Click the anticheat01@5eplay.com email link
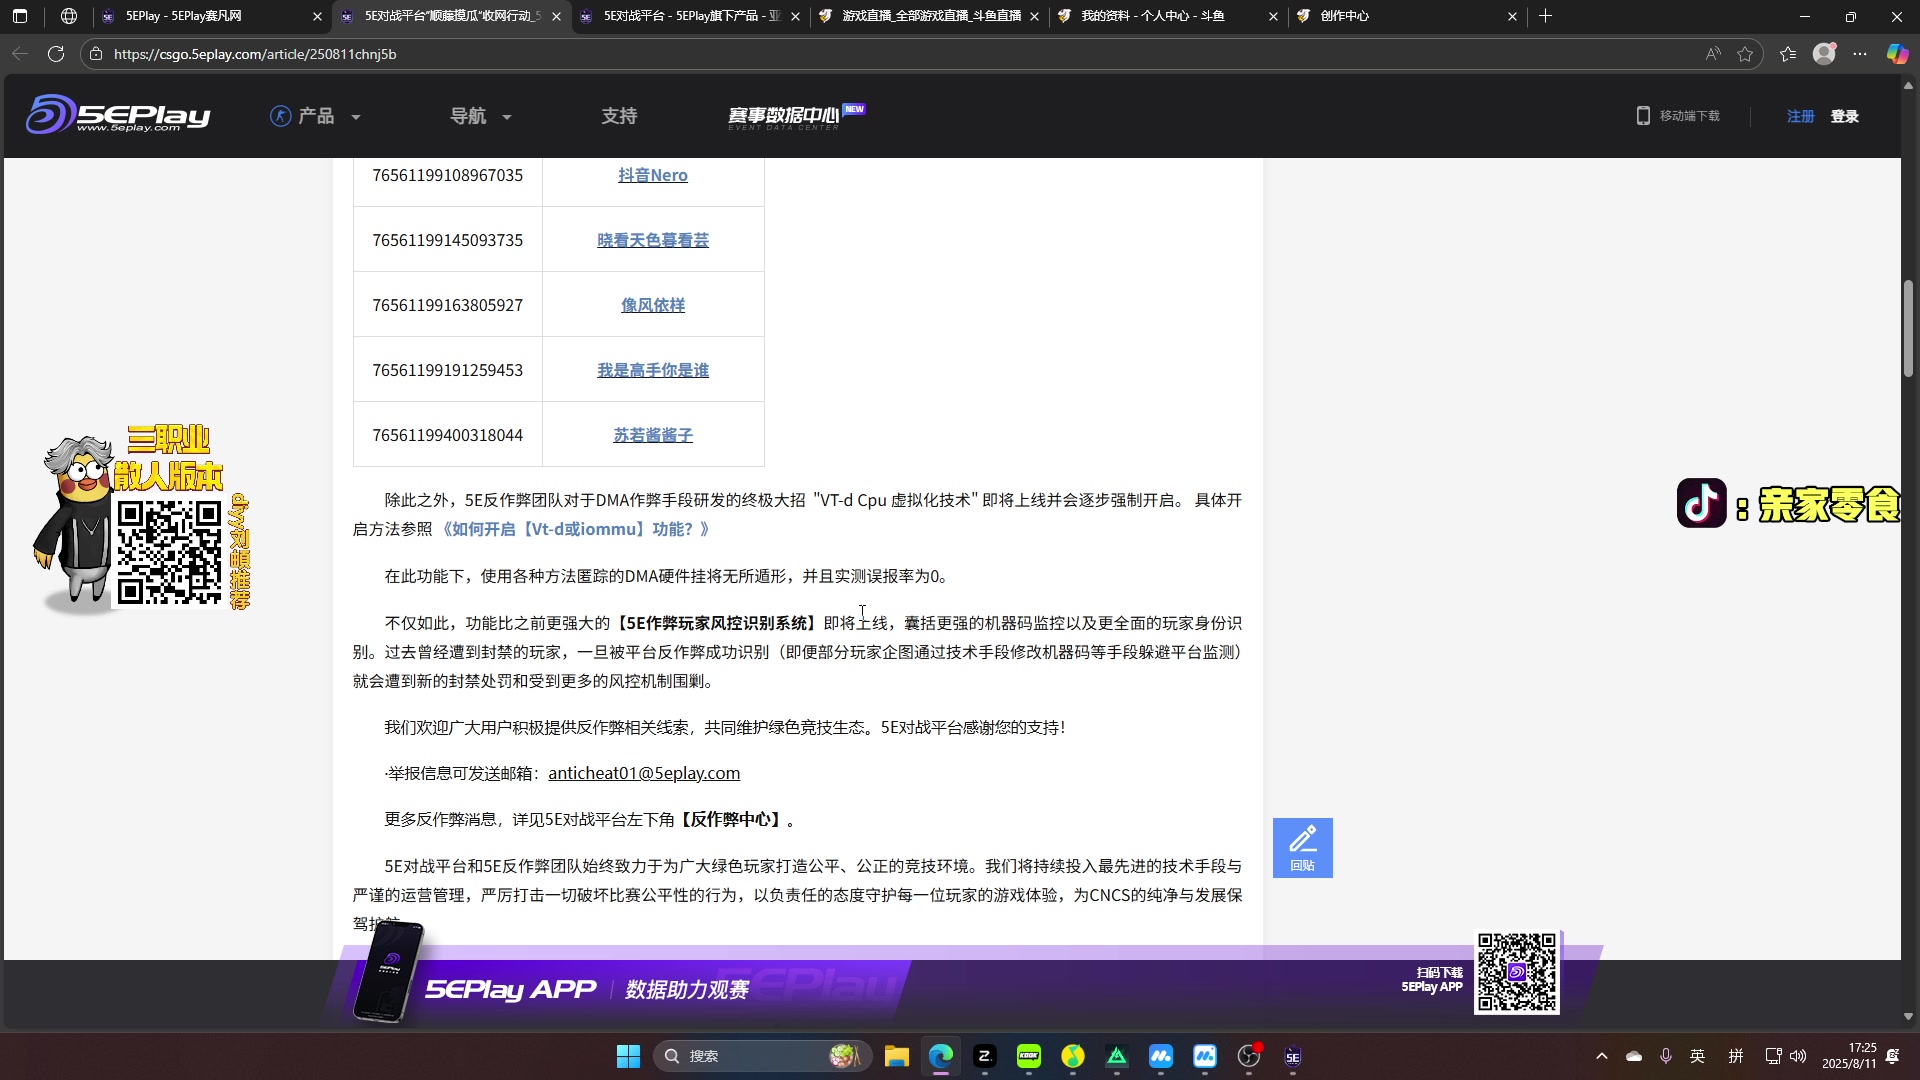The height and width of the screenshot is (1080, 1920). tap(644, 773)
